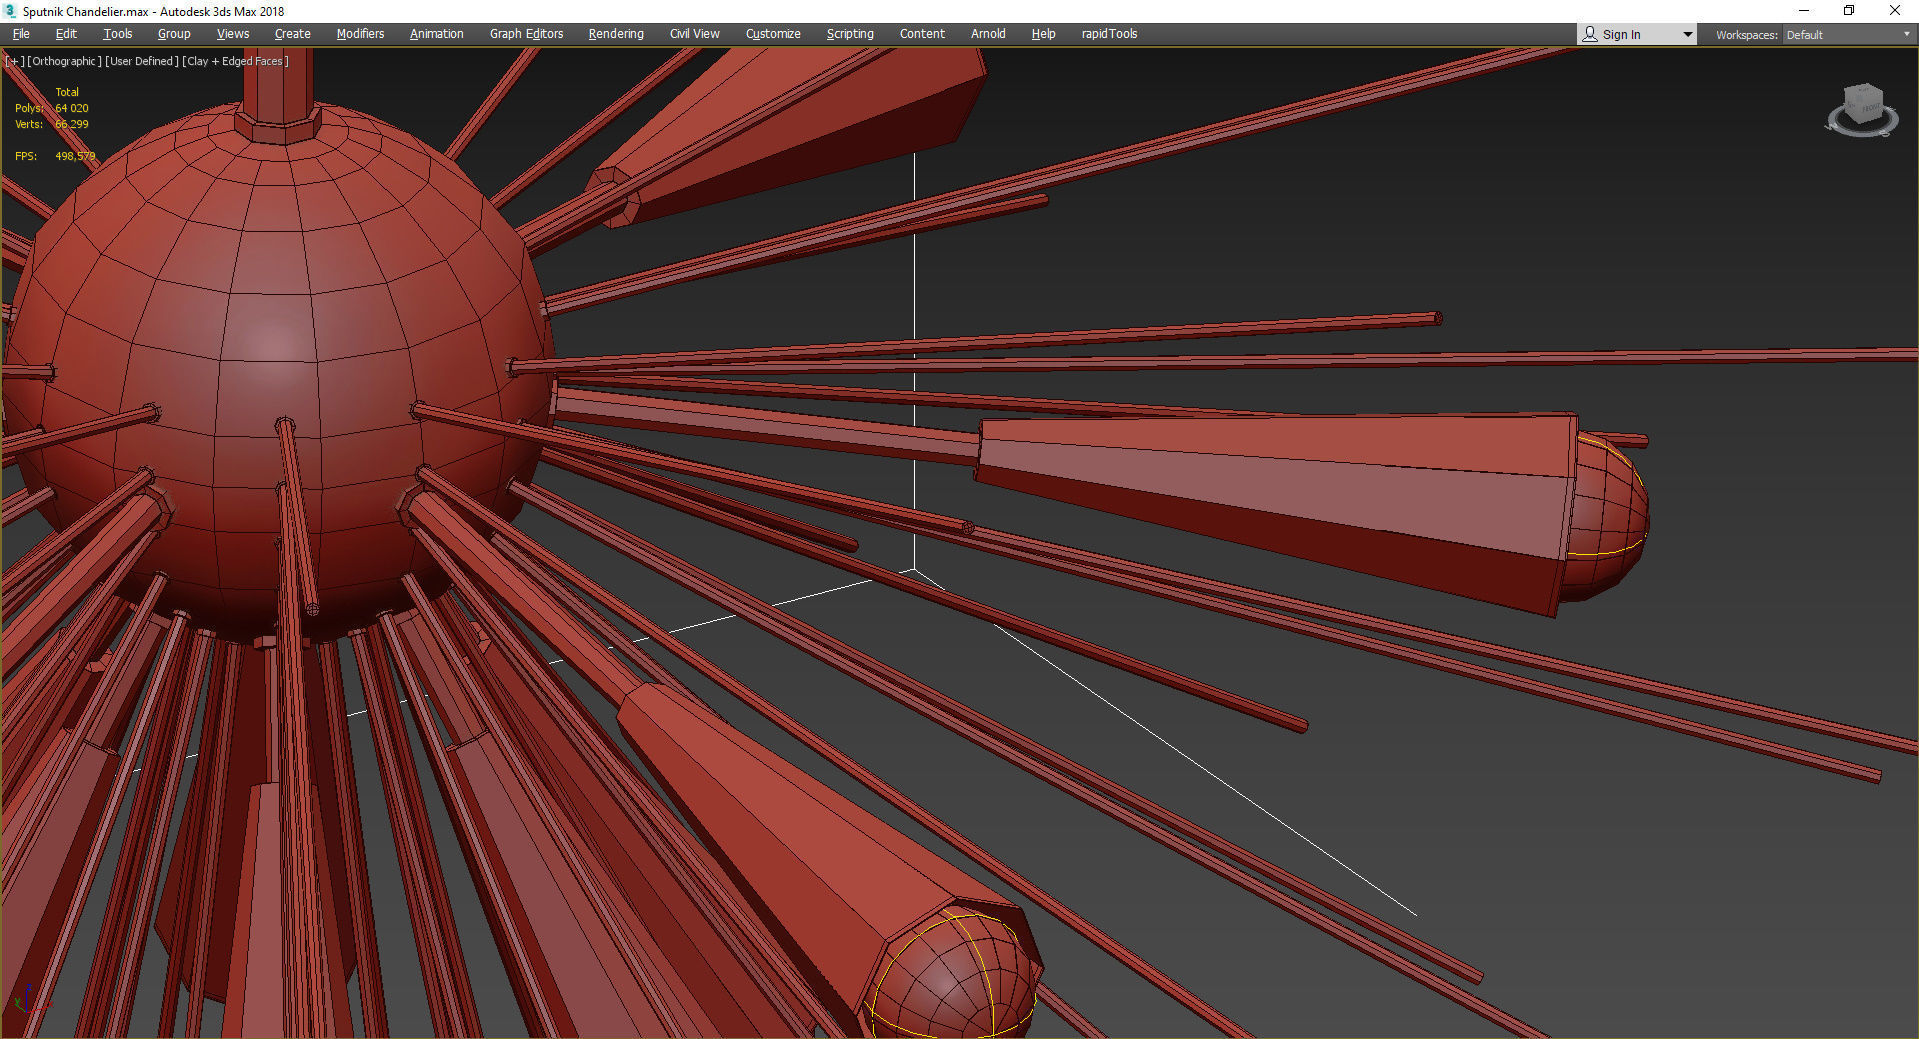Open the Workspaces Default dropdown
The height and width of the screenshot is (1039, 1919).
coord(1848,34)
